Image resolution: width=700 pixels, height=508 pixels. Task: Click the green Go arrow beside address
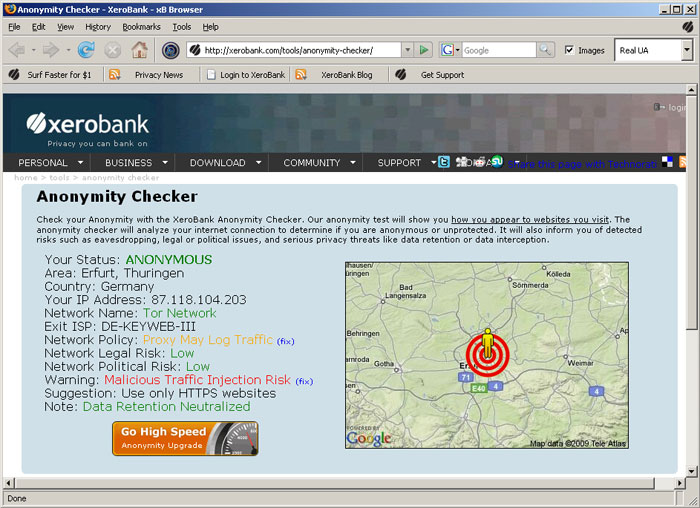(424, 50)
